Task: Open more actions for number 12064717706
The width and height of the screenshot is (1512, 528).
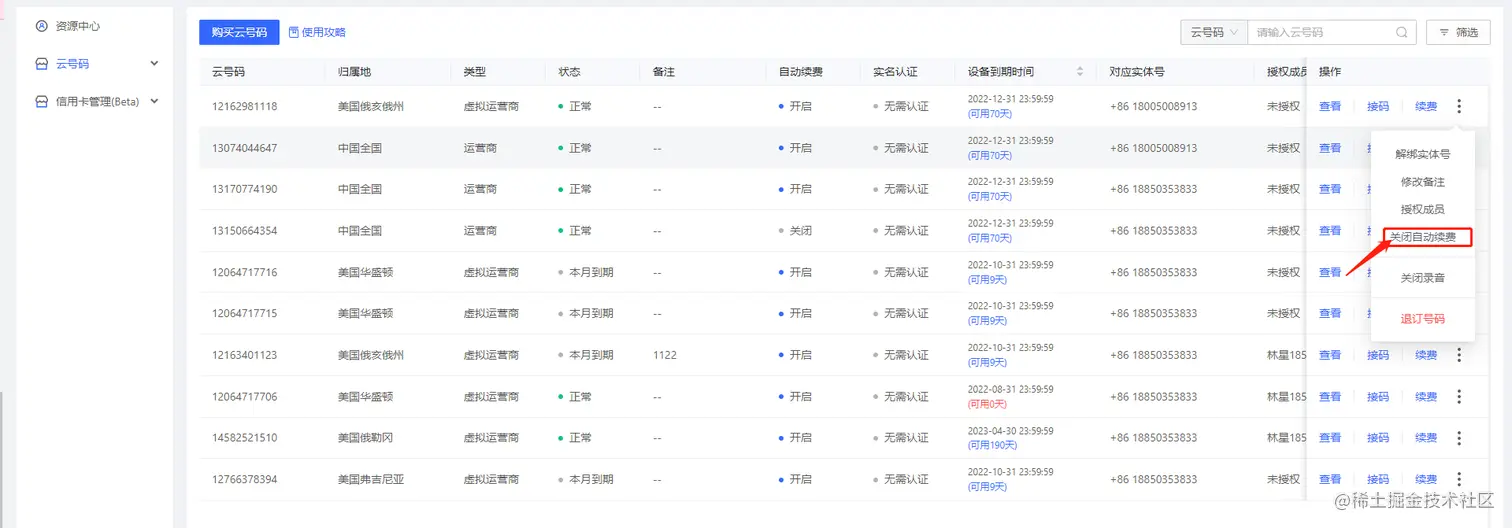Action: [1459, 397]
